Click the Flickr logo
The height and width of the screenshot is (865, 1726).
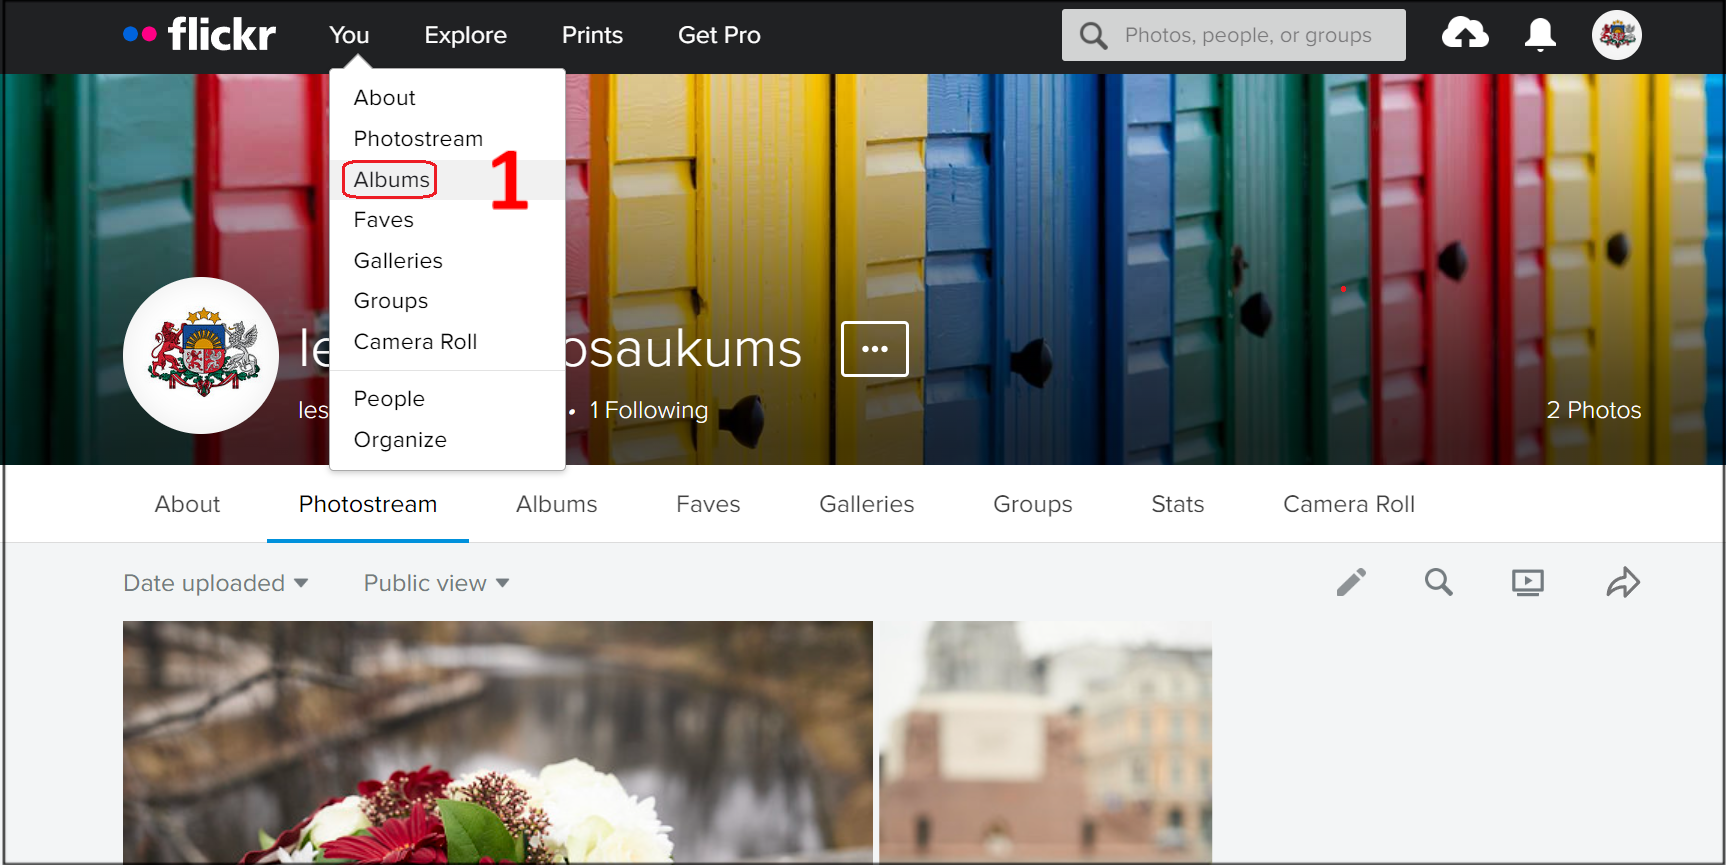pyautogui.click(x=199, y=35)
